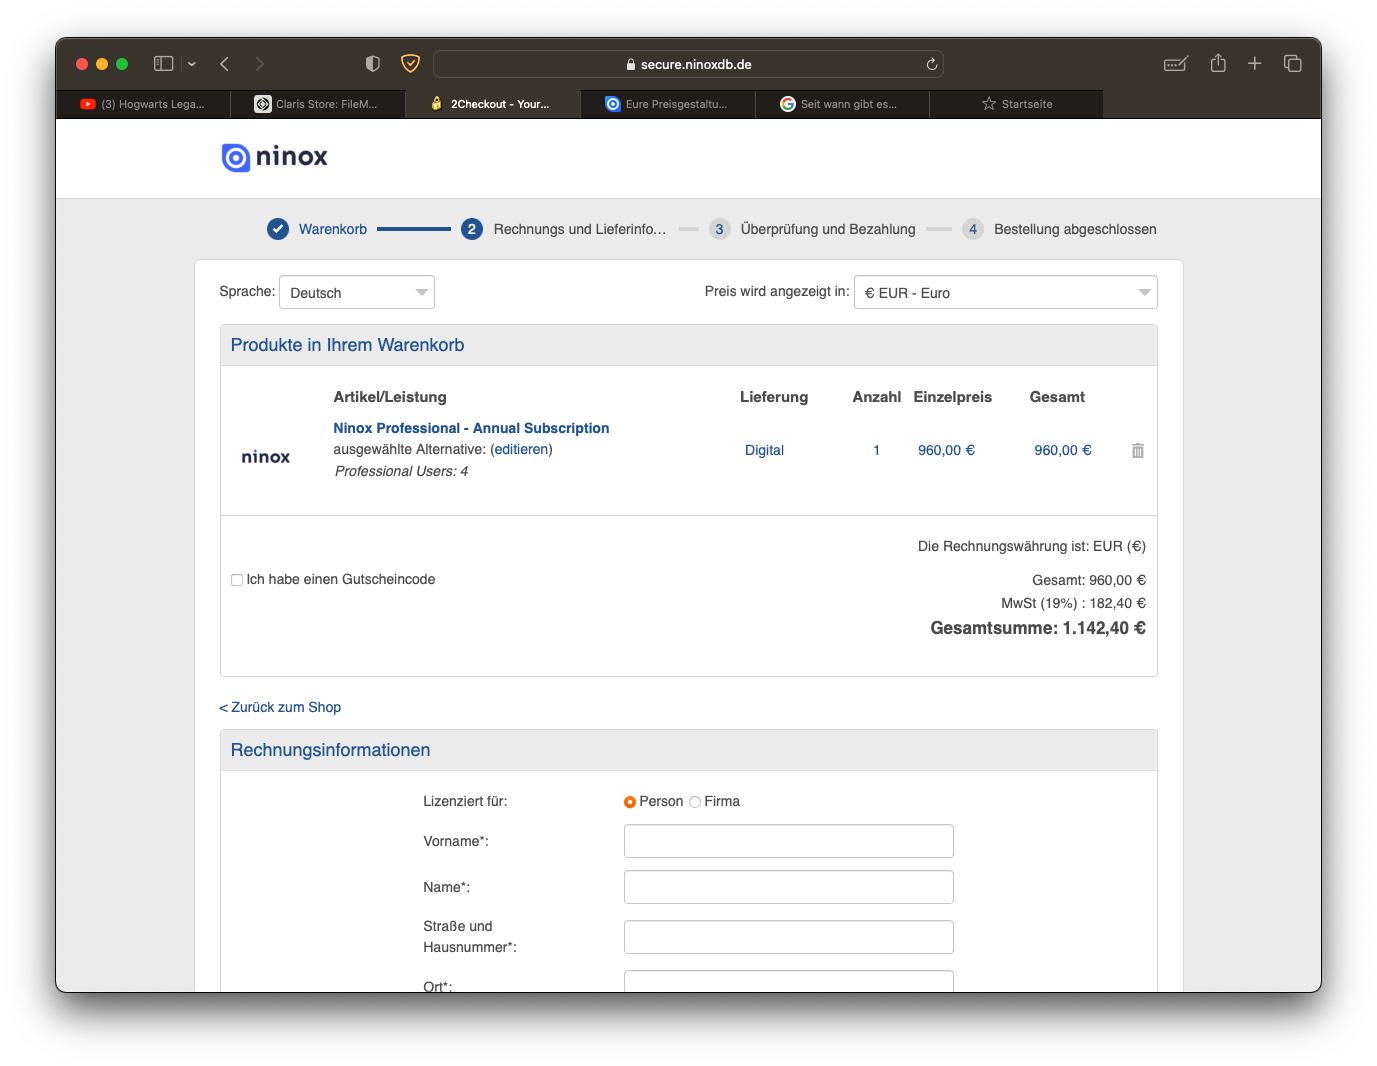1377x1066 pixels.
Task: Switch to the Claris Store tab
Action: tap(317, 104)
